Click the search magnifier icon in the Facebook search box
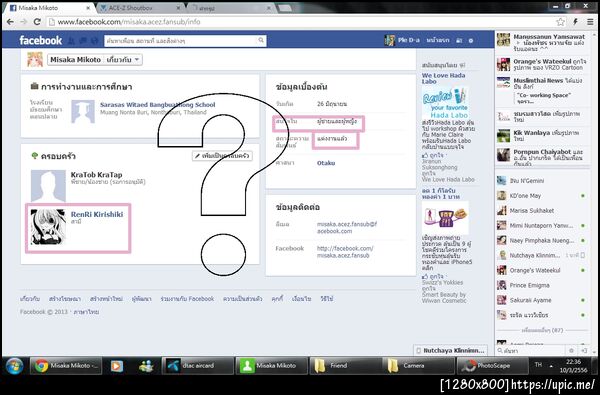This screenshot has height=395, width=600. coord(261,40)
